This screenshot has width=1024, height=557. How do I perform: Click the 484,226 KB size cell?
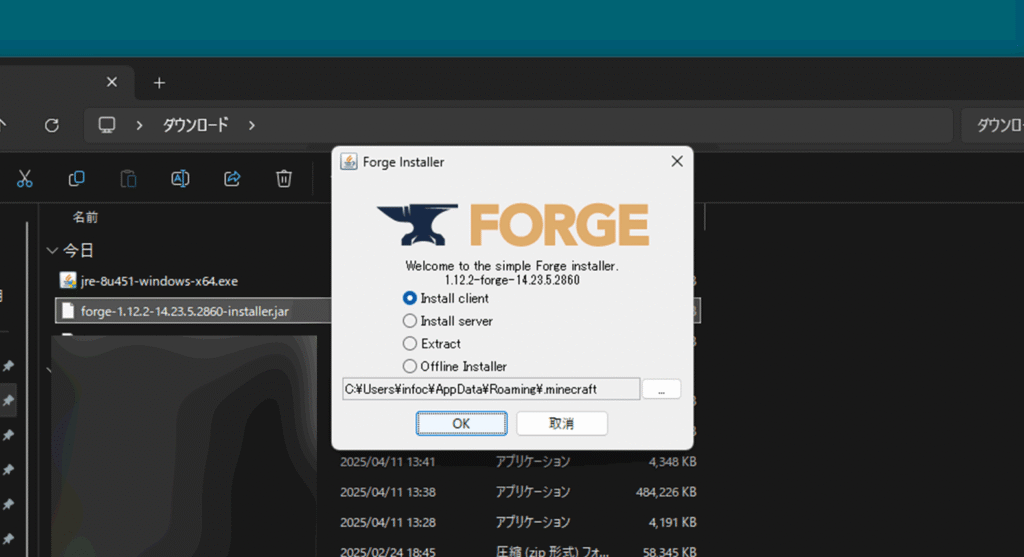pyautogui.click(x=665, y=492)
